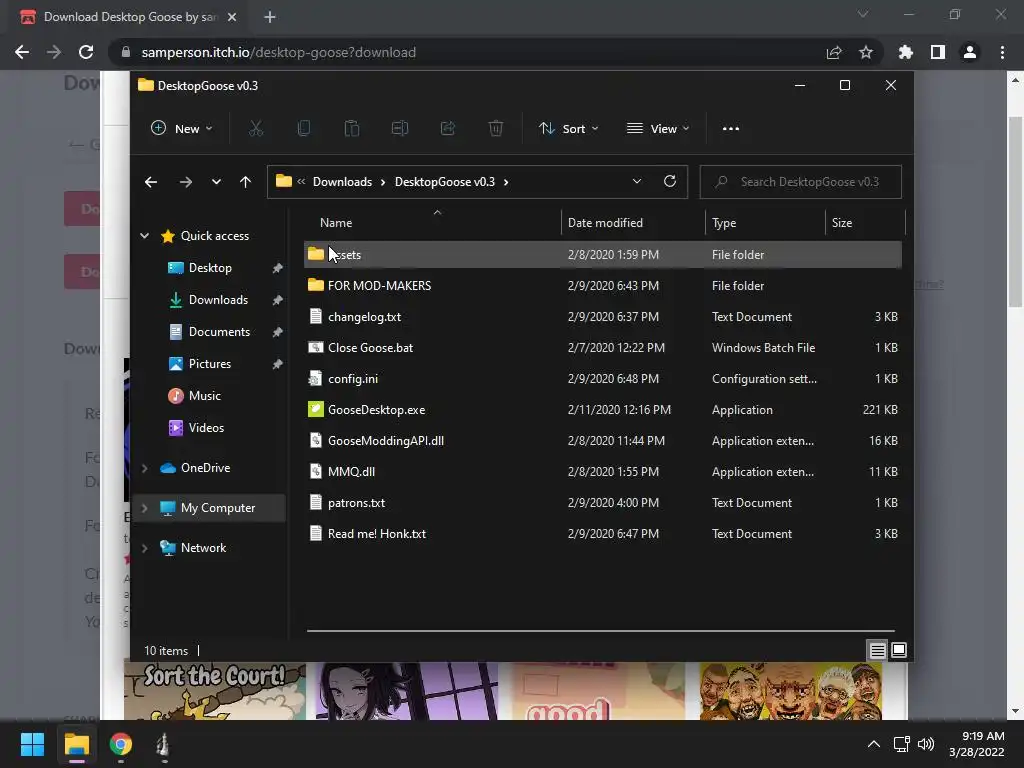The image size is (1024, 768).
Task: Expand the Network tree node
Action: tap(144, 548)
